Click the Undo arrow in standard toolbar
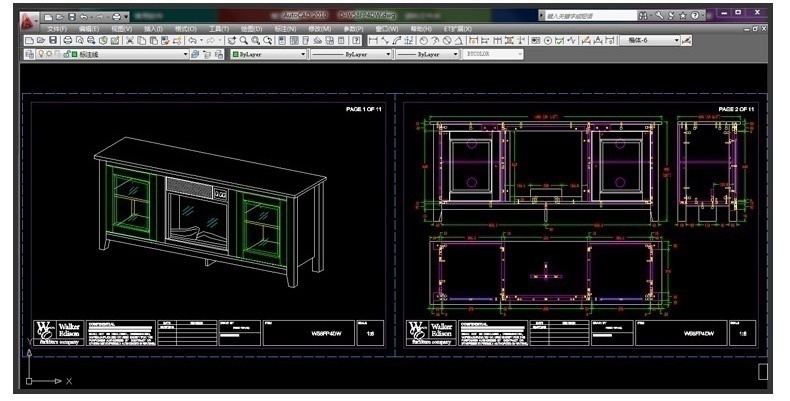This screenshot has width=790, height=401. pyautogui.click(x=189, y=40)
